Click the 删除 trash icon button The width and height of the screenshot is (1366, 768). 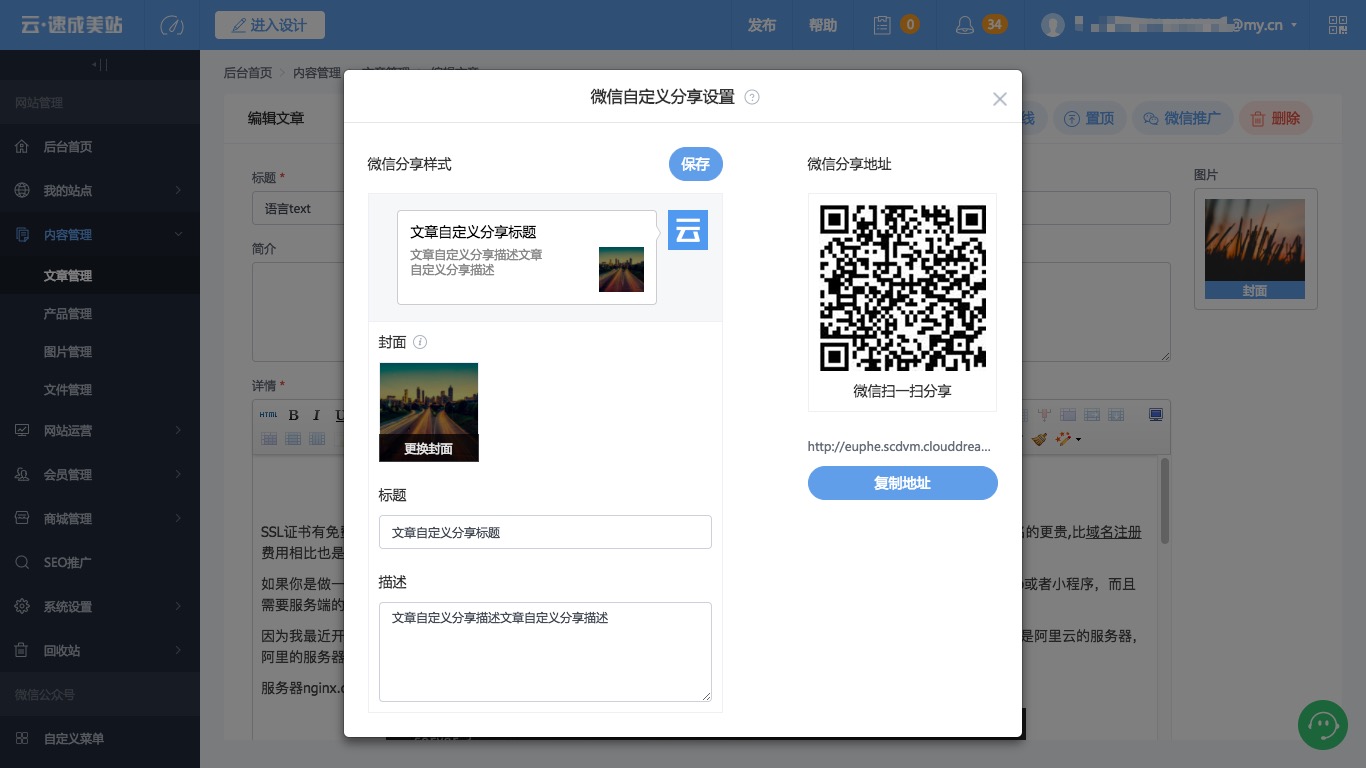point(1275,118)
